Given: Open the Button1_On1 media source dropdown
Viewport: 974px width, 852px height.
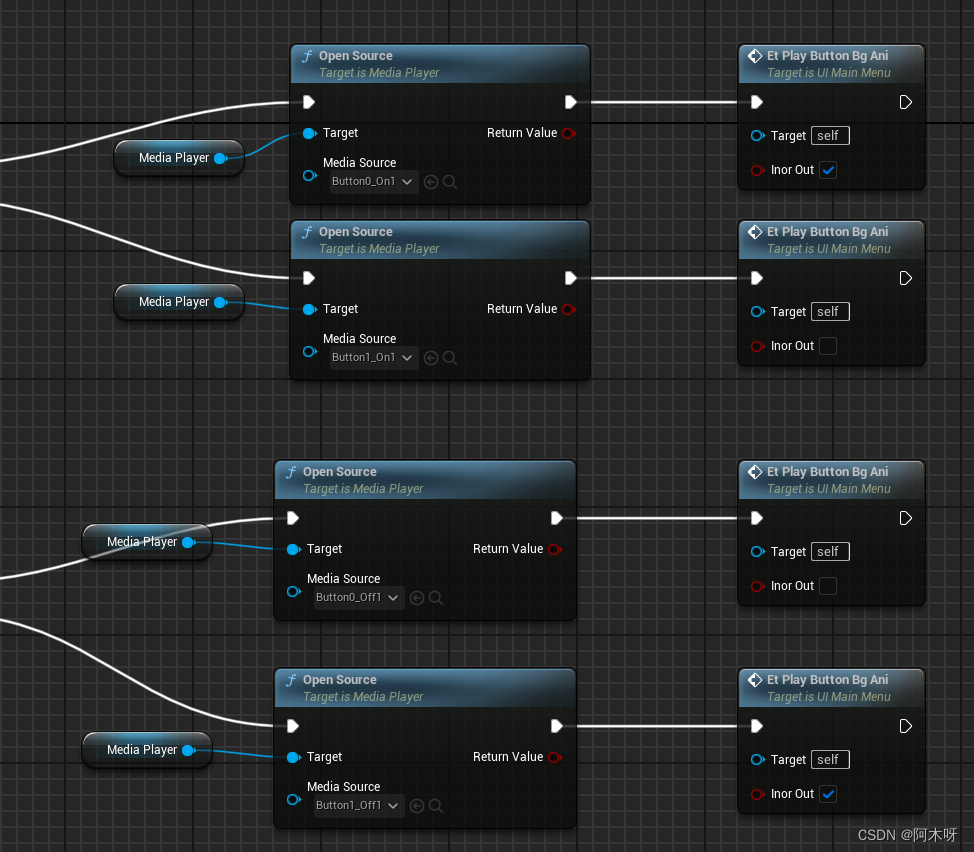Looking at the screenshot, I should point(372,357).
